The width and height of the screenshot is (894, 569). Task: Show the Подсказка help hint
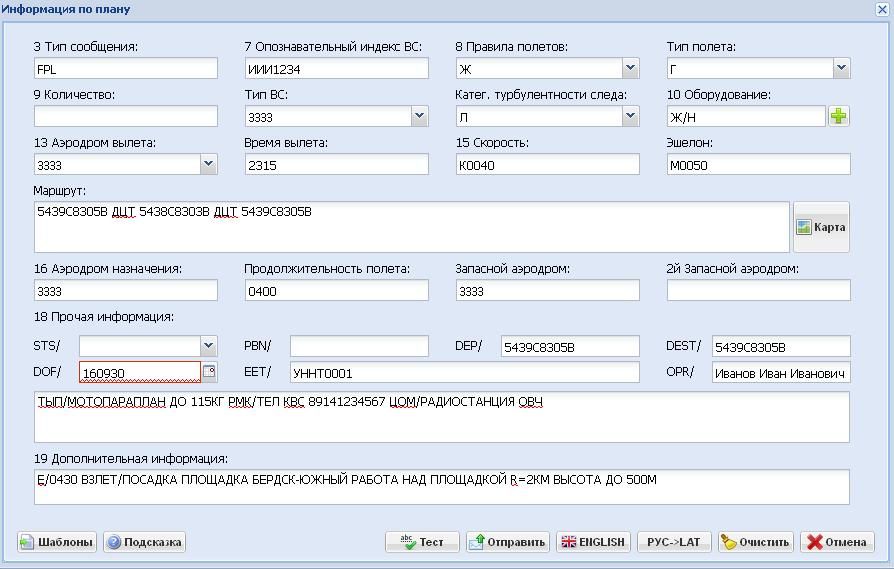tap(144, 542)
